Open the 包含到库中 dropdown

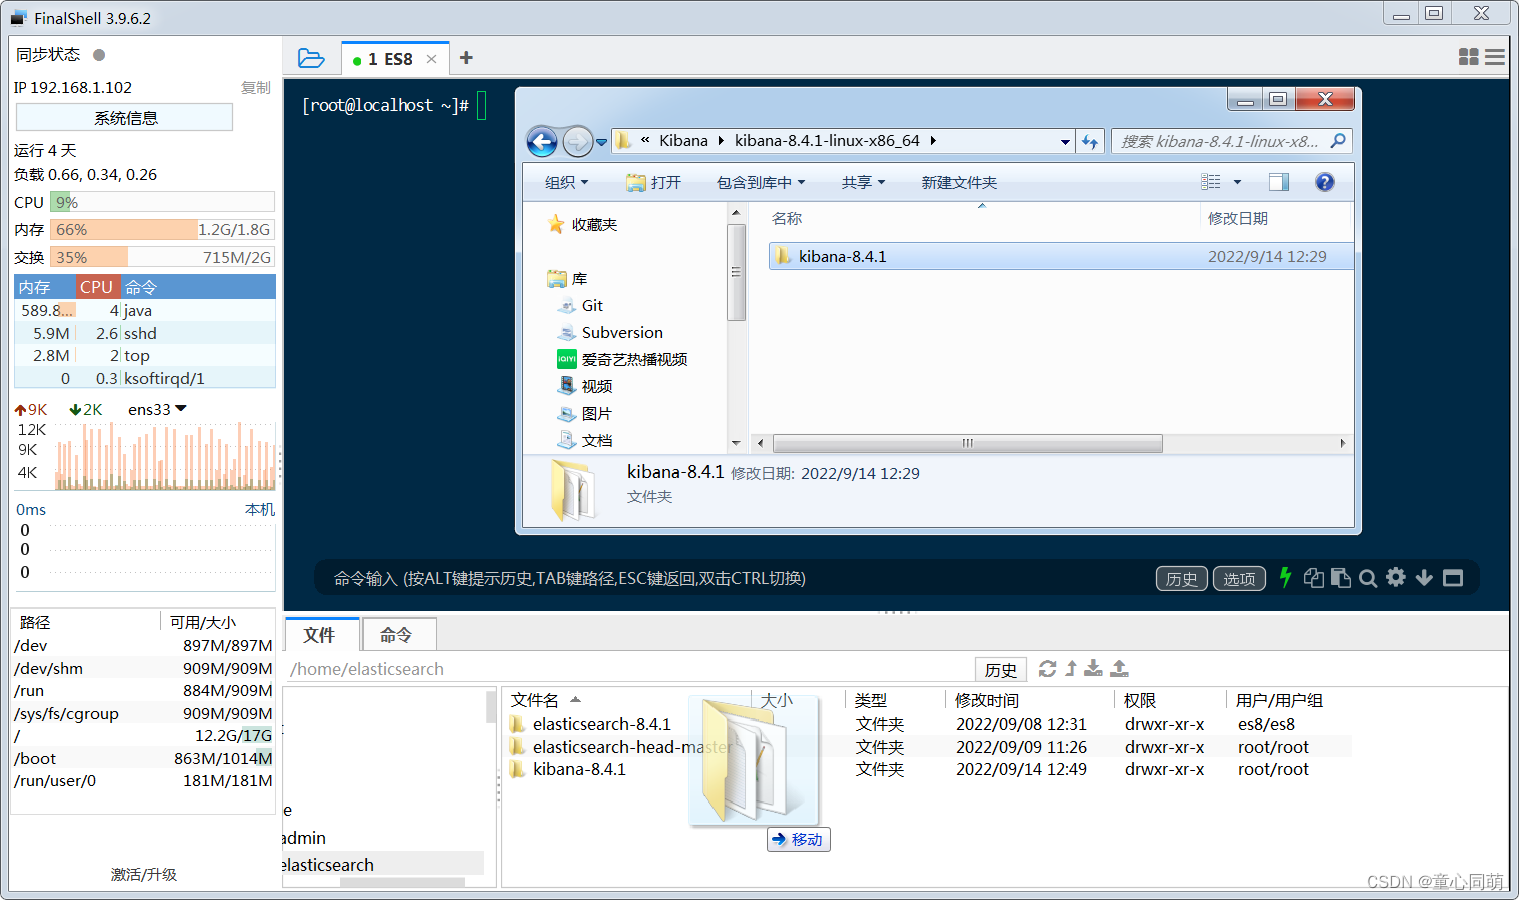[x=761, y=182]
